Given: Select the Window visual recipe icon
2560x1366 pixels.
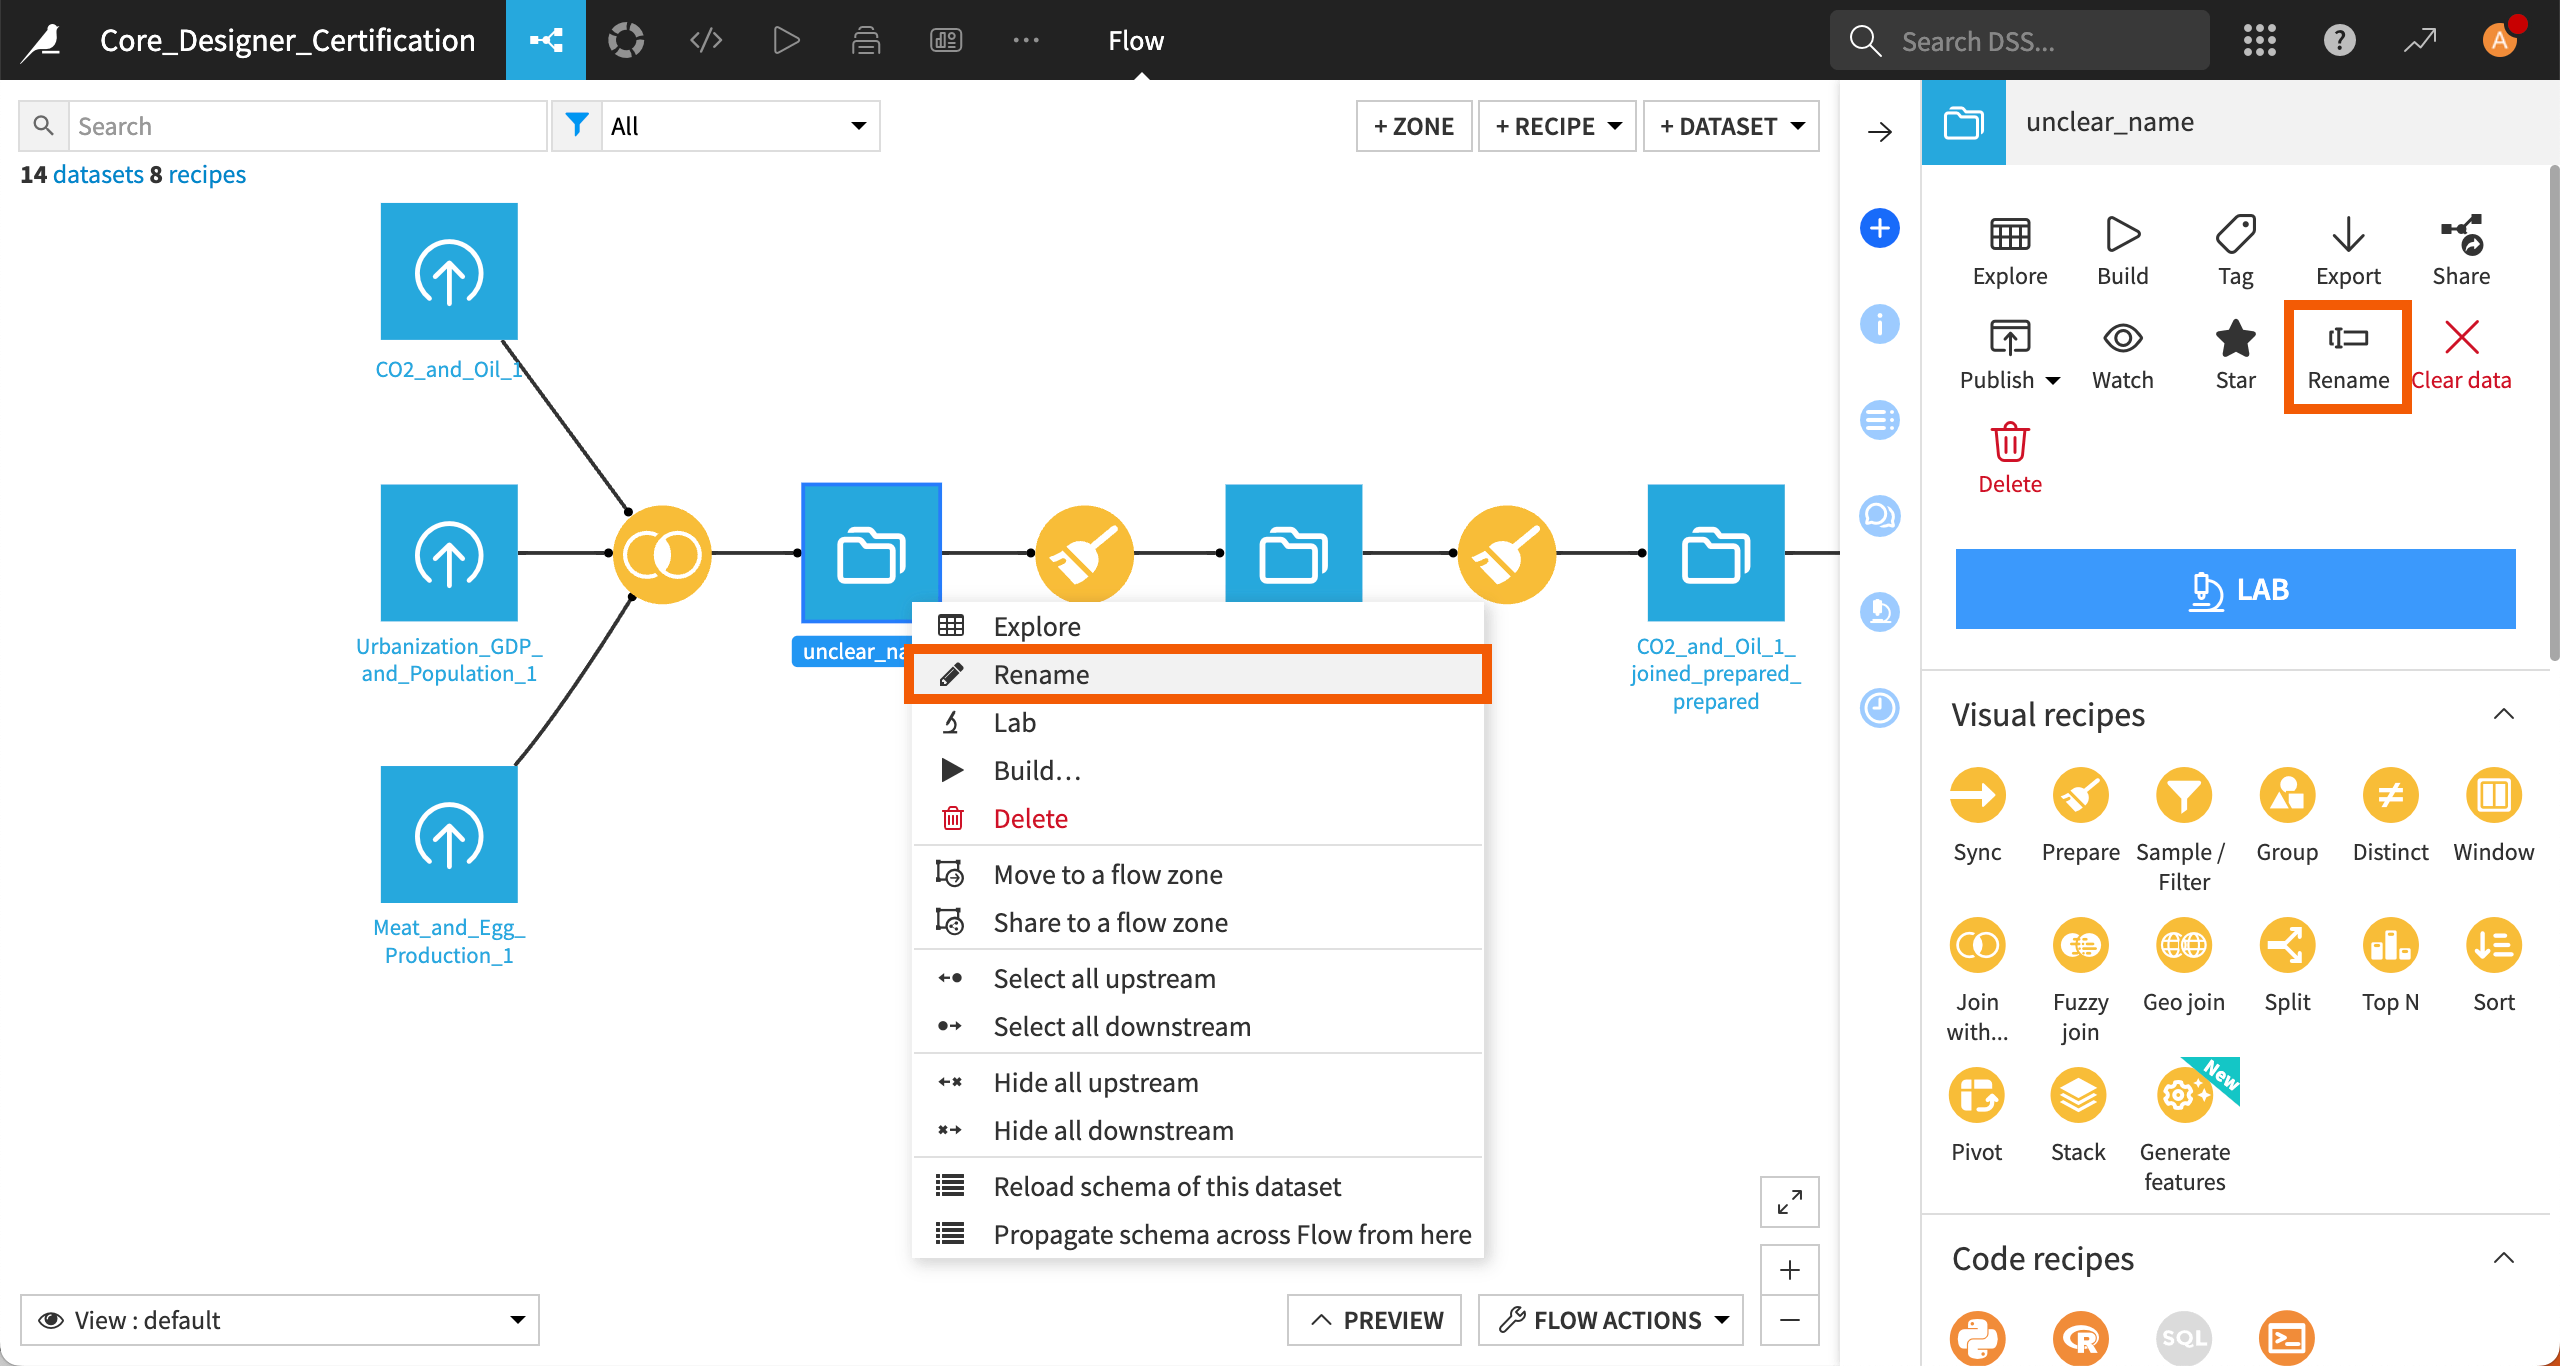Looking at the screenshot, I should click(x=2492, y=797).
